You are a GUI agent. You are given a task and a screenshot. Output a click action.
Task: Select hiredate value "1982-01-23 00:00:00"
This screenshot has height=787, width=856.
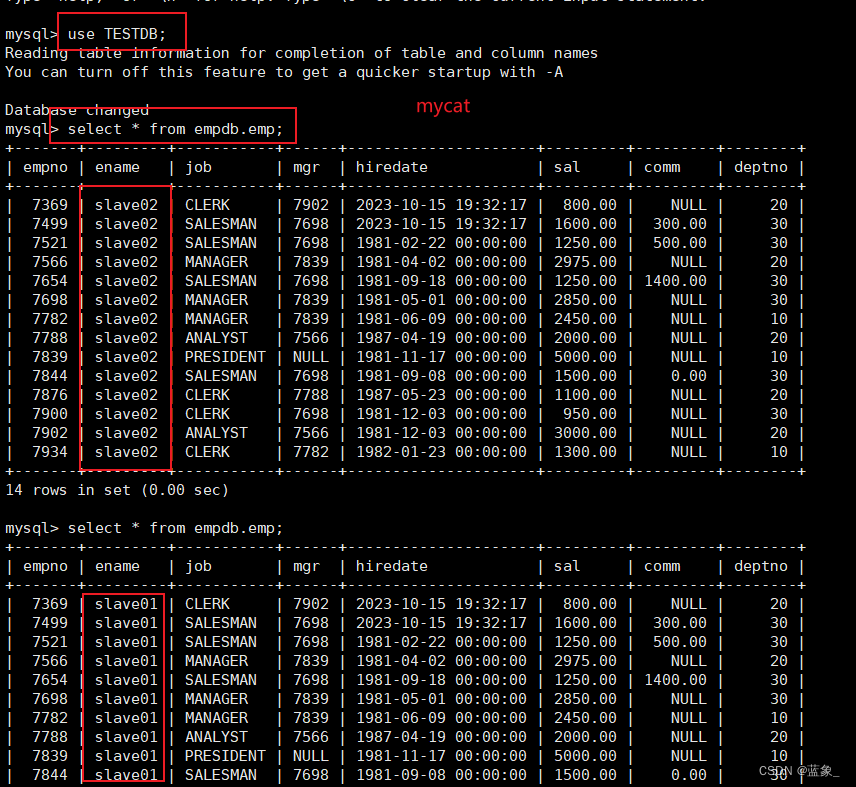point(441,452)
